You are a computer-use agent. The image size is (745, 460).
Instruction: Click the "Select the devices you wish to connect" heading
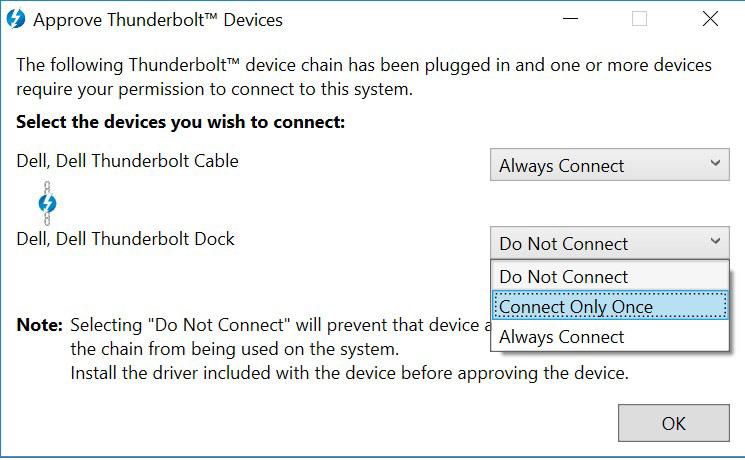click(x=181, y=122)
